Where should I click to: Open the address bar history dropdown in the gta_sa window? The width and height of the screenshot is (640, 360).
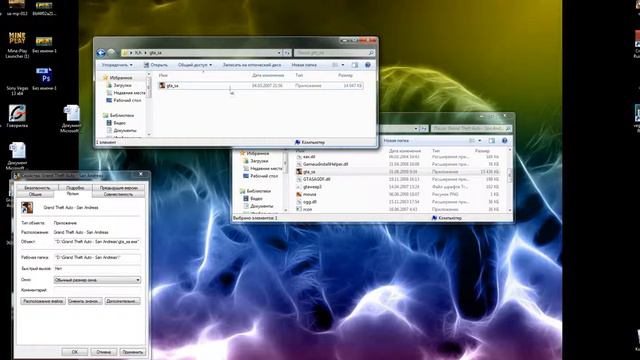click(x=279, y=53)
